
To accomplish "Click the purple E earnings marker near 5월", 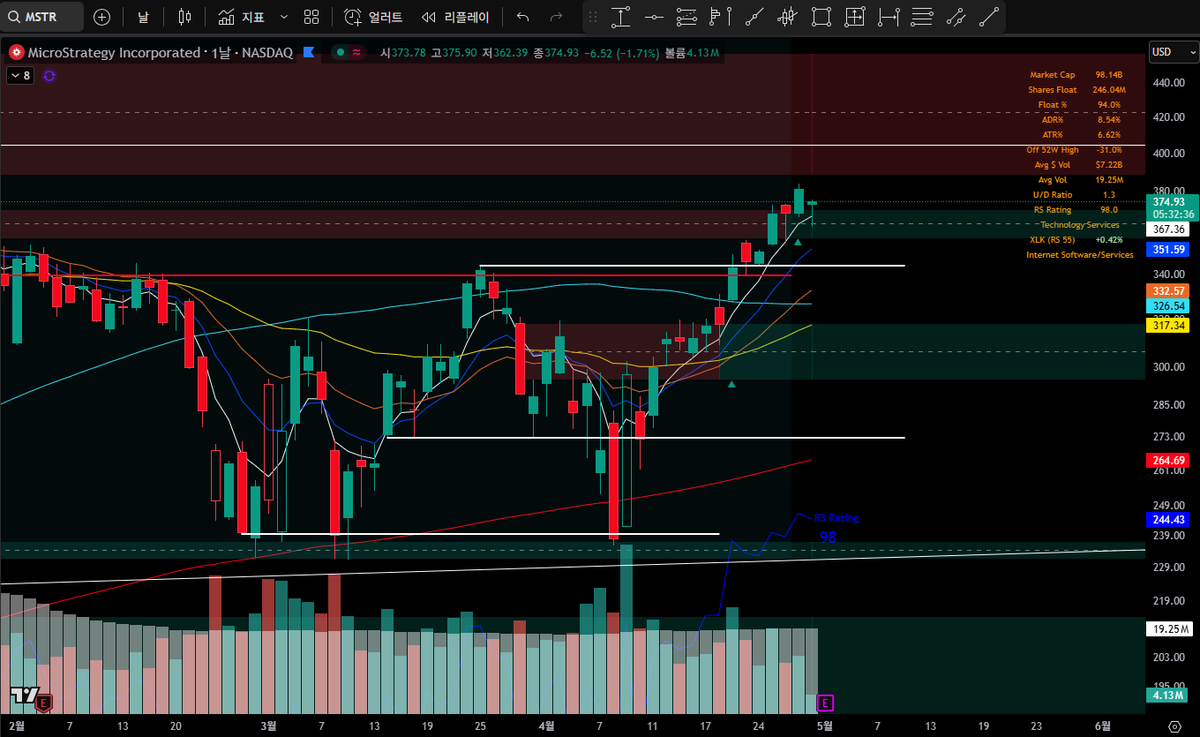I will point(825,702).
